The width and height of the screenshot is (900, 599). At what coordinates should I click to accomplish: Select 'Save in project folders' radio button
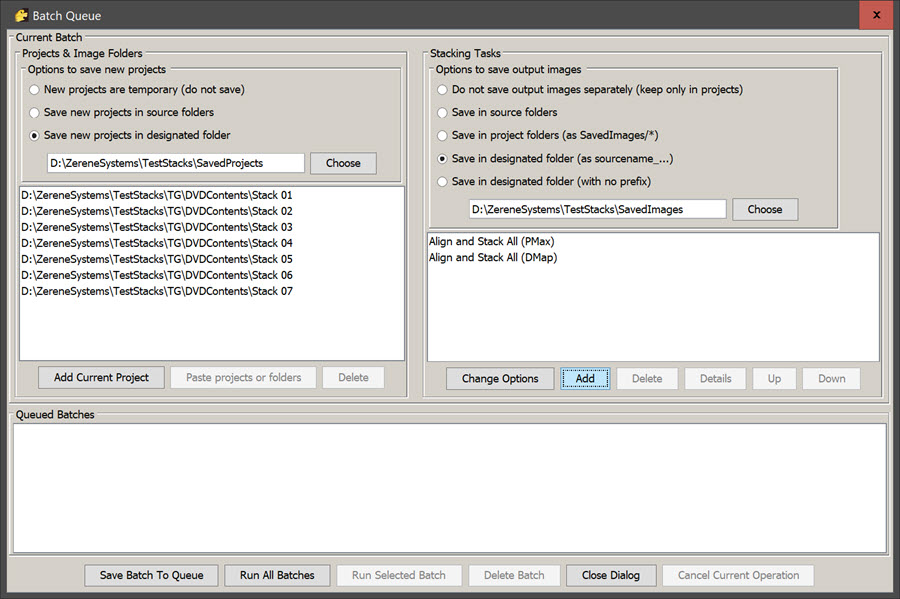coord(443,136)
